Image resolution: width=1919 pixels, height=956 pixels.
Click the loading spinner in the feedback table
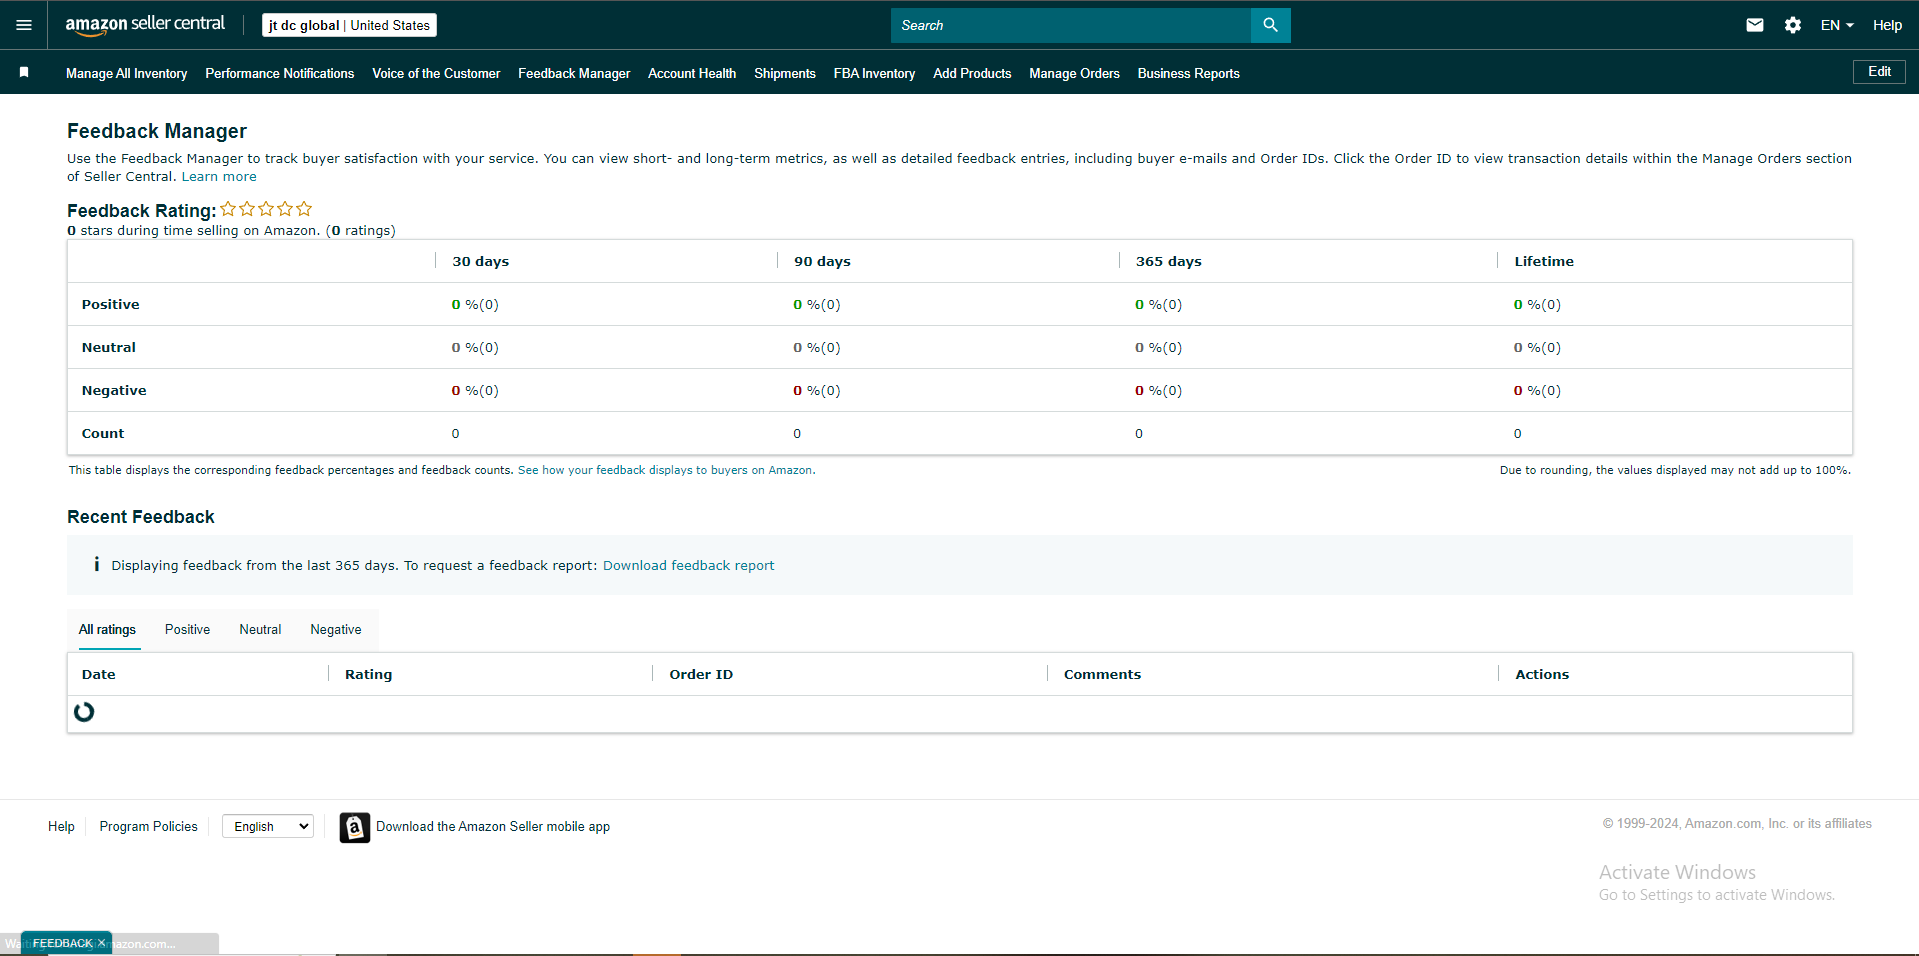tap(84, 712)
